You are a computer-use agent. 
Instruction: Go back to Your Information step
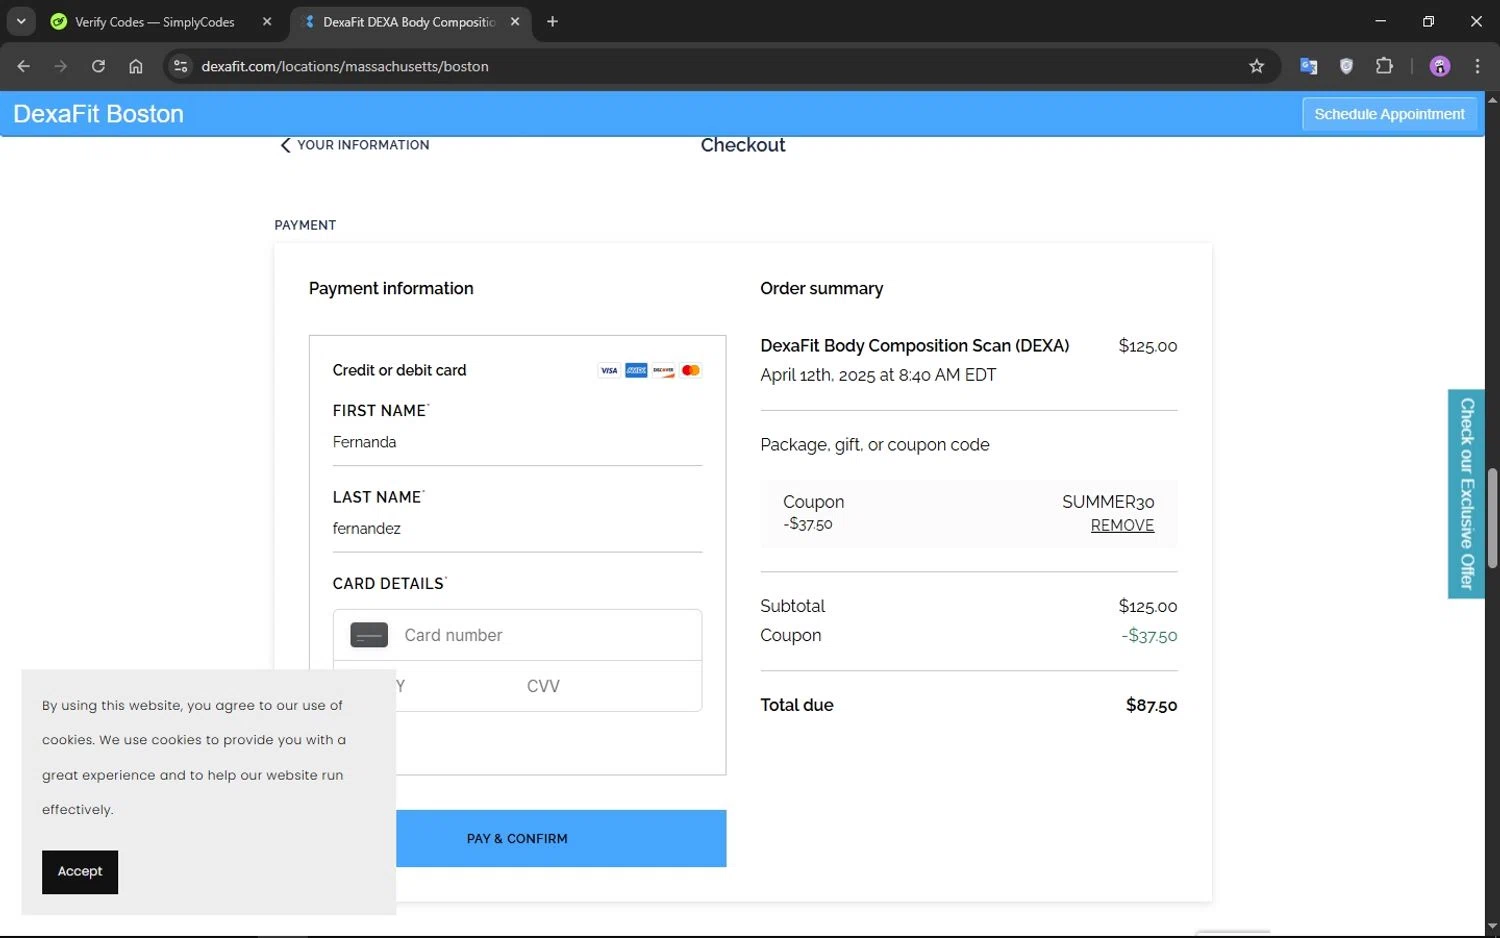(355, 145)
